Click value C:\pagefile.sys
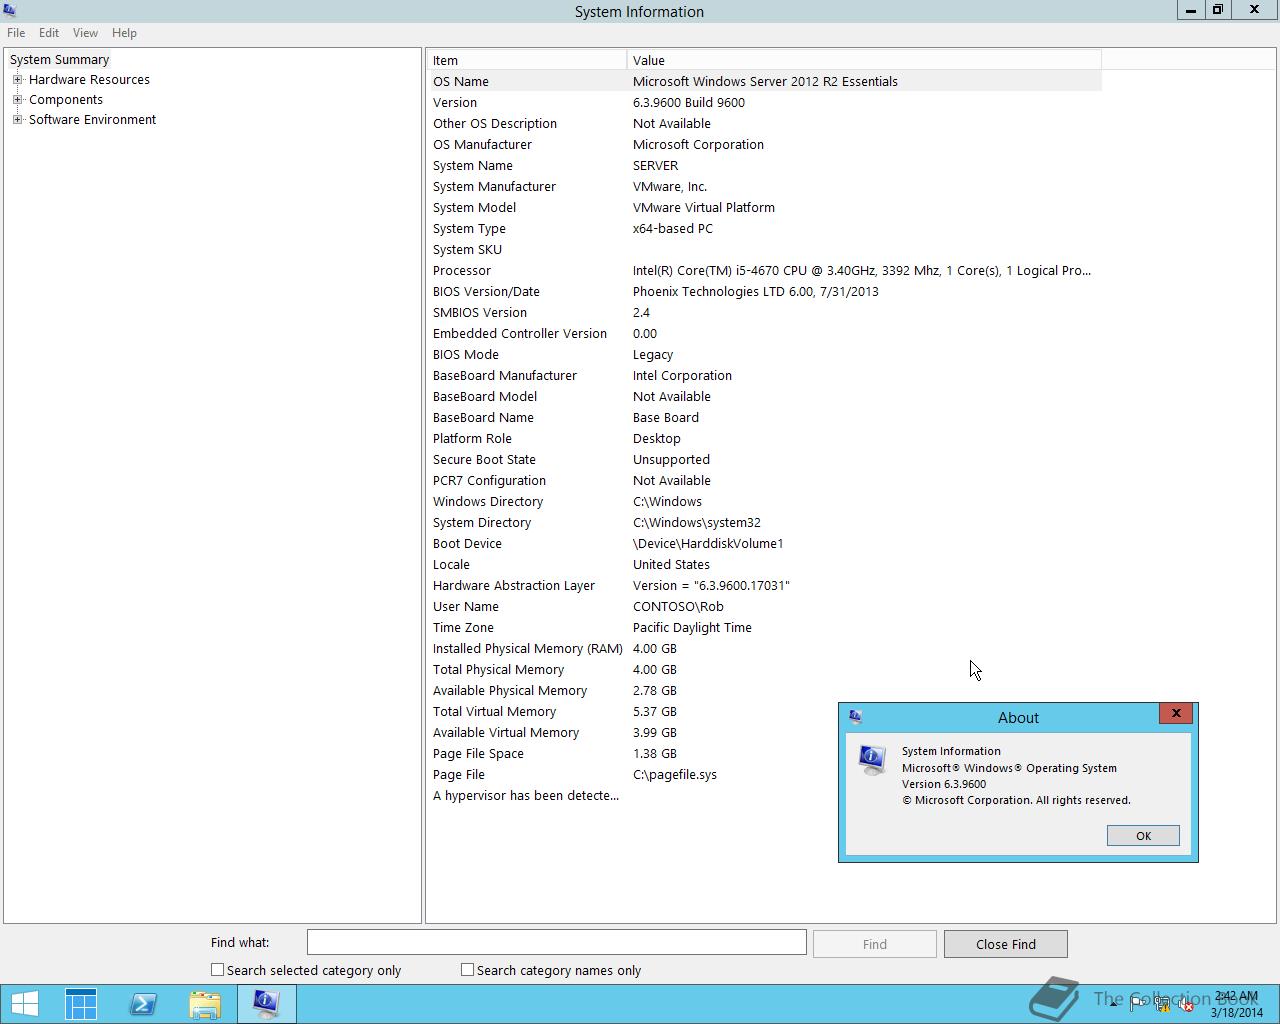This screenshot has height=1024, width=1280. tap(674, 774)
